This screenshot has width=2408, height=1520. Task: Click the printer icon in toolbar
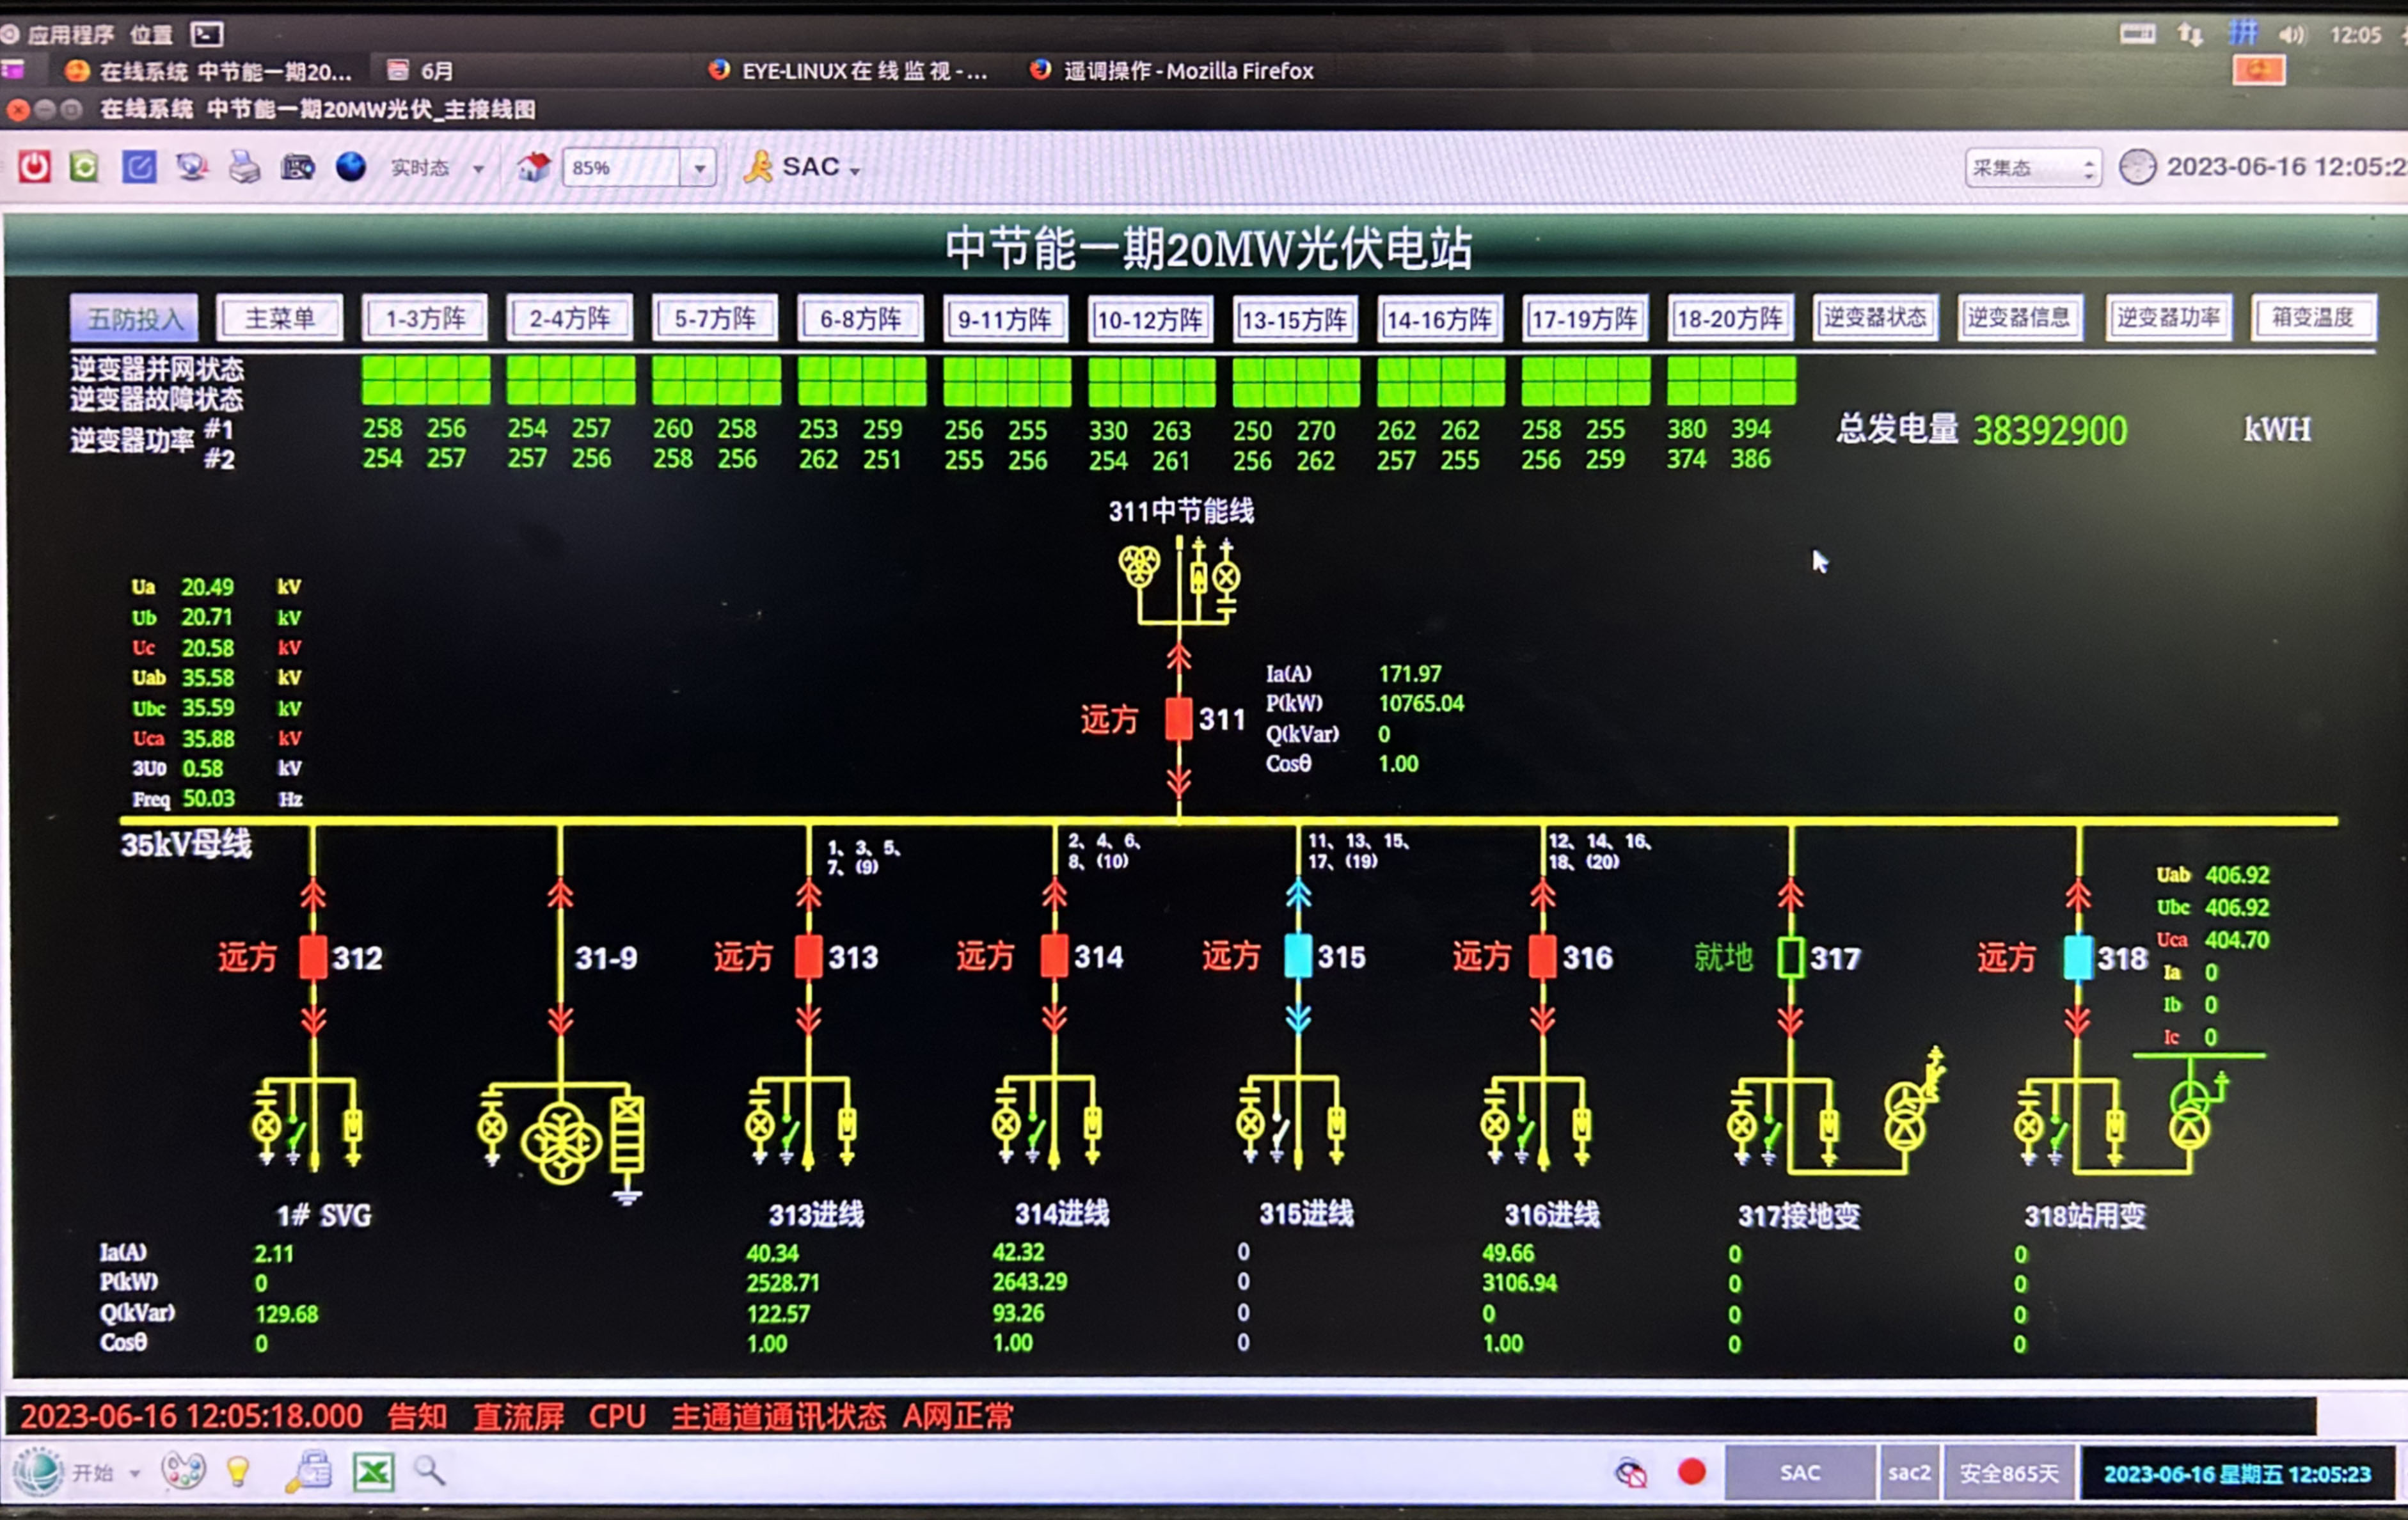[x=244, y=167]
